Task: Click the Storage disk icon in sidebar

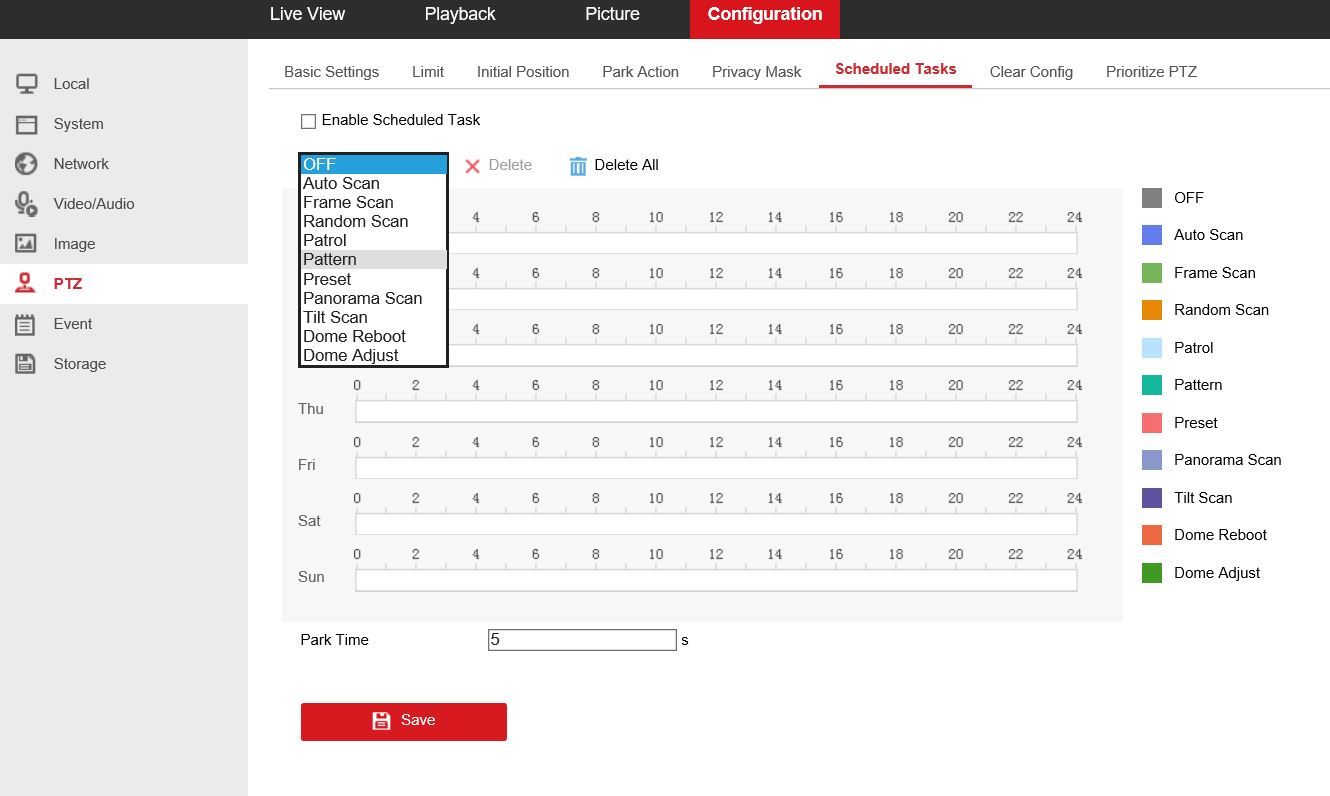Action: (x=26, y=364)
